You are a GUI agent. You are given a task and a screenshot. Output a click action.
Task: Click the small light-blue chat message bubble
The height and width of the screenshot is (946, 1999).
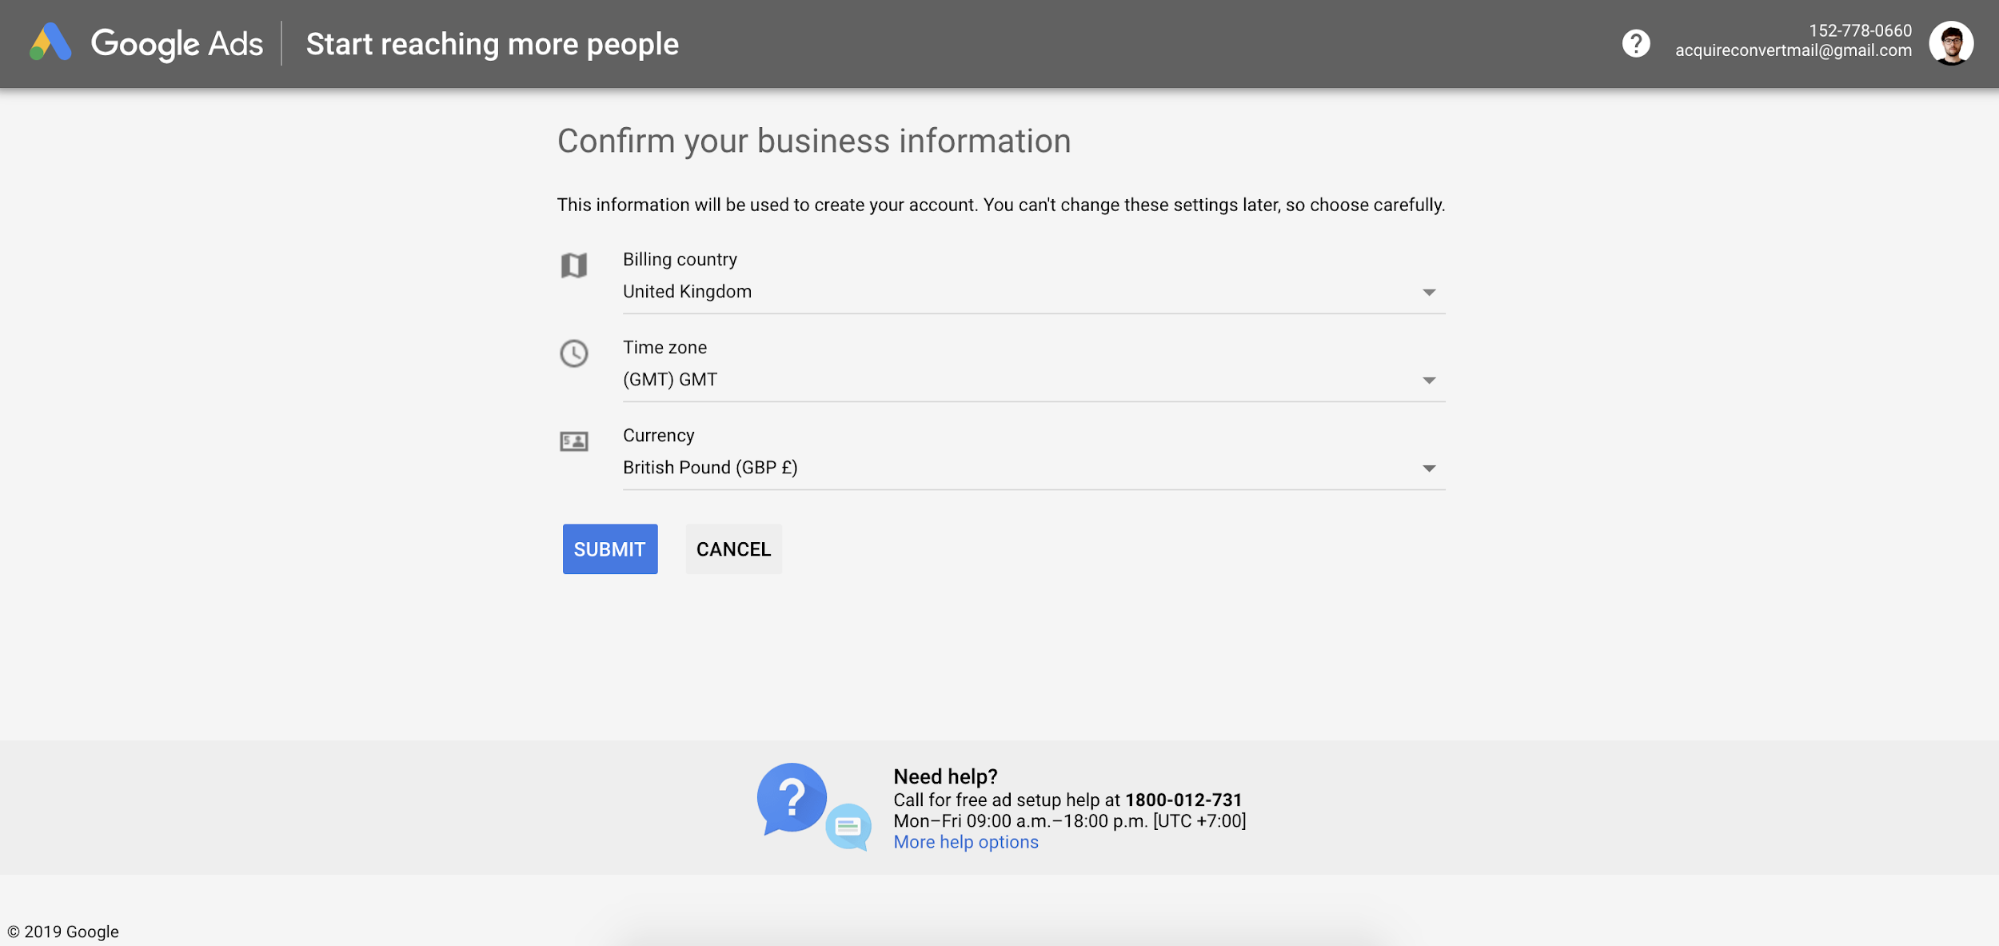click(x=849, y=827)
